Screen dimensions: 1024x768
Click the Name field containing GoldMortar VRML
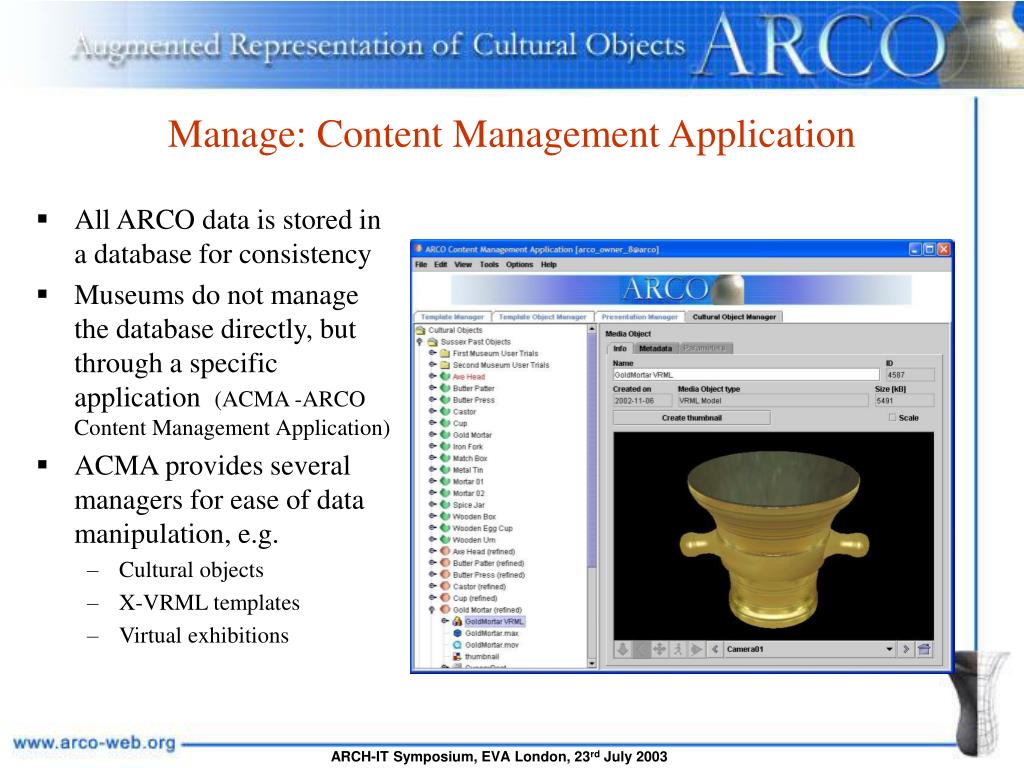click(746, 375)
